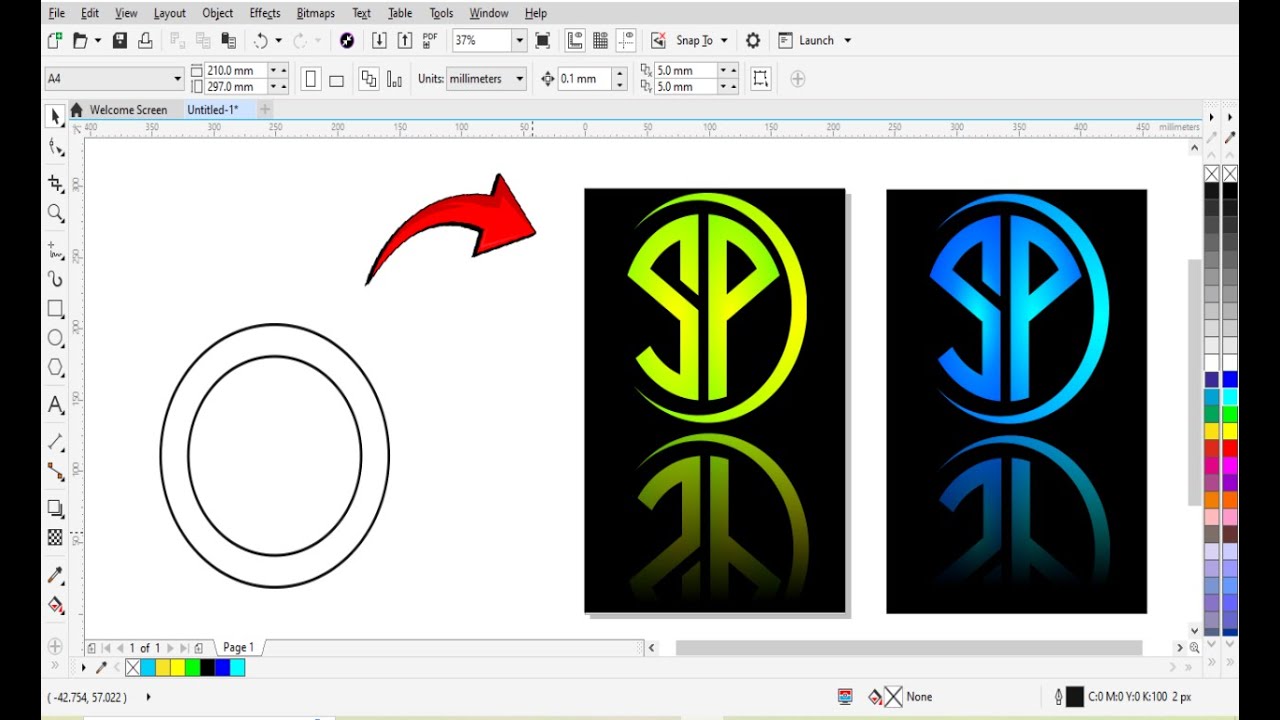The width and height of the screenshot is (1280, 720).
Task: Open the A4 page size dropdown
Action: tap(178, 79)
